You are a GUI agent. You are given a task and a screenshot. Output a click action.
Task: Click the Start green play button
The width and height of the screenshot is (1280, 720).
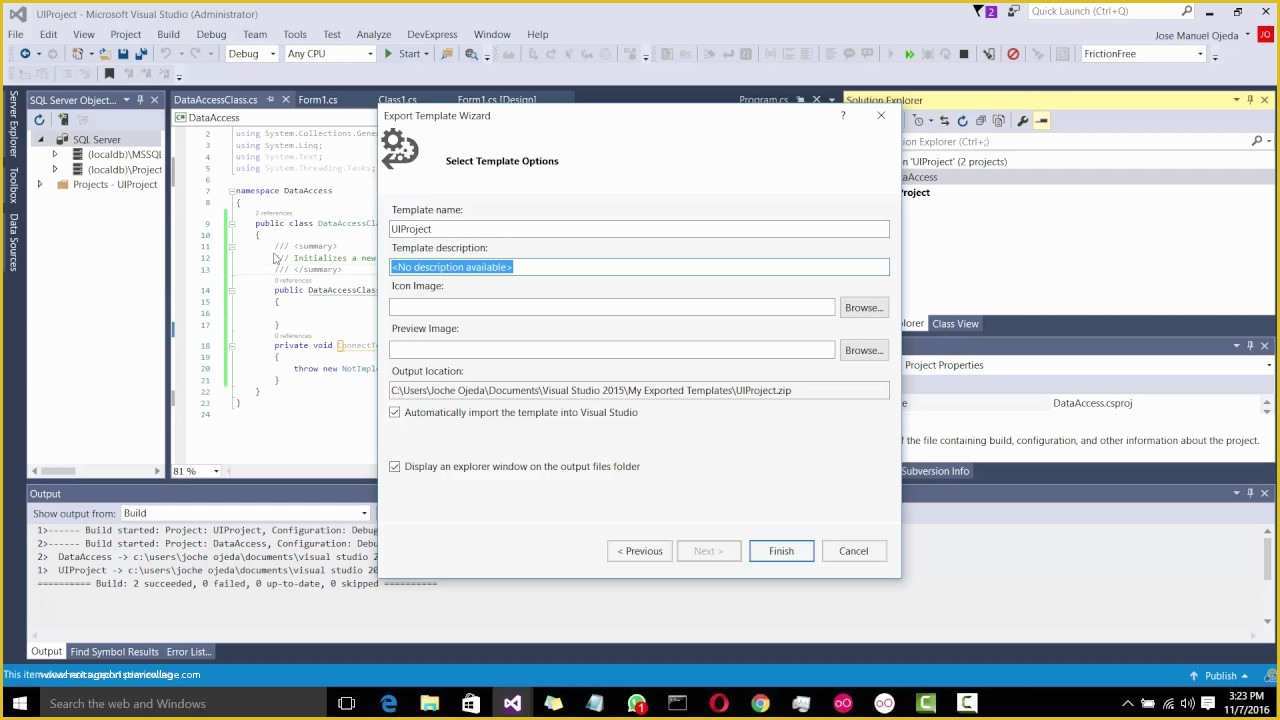click(x=388, y=54)
